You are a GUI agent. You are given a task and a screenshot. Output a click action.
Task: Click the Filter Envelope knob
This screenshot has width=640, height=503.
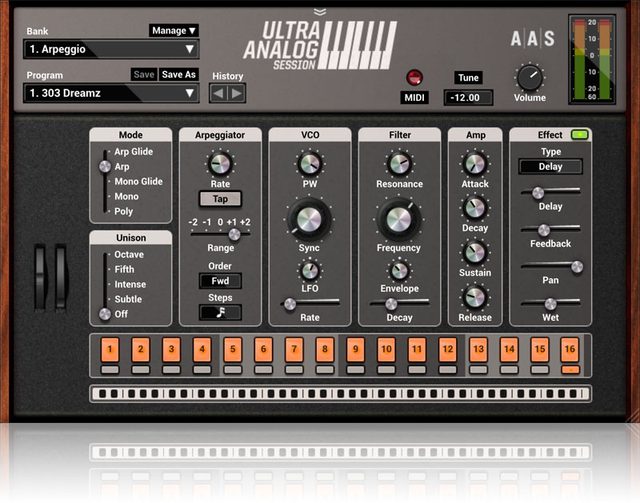[x=399, y=271]
